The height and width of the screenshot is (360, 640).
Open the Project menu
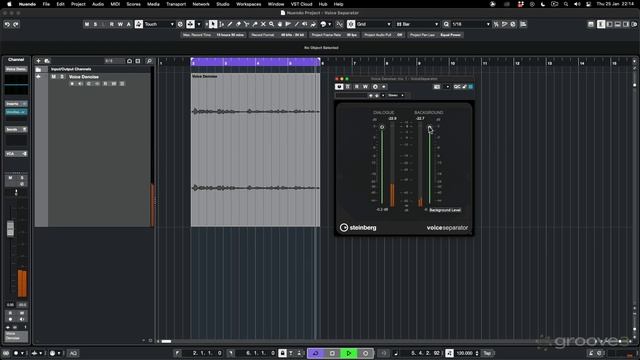[x=78, y=4]
